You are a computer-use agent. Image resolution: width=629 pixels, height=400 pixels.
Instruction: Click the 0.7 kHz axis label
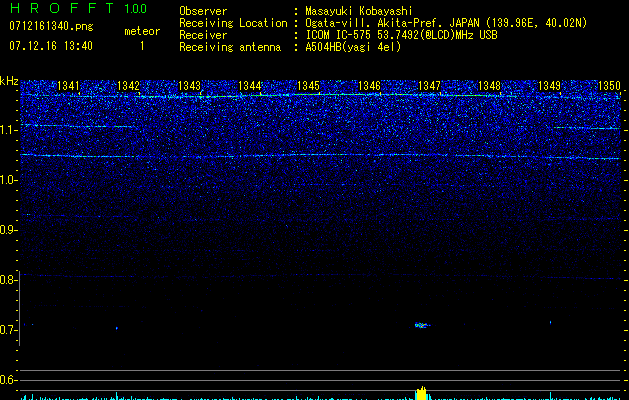click(x=9, y=330)
